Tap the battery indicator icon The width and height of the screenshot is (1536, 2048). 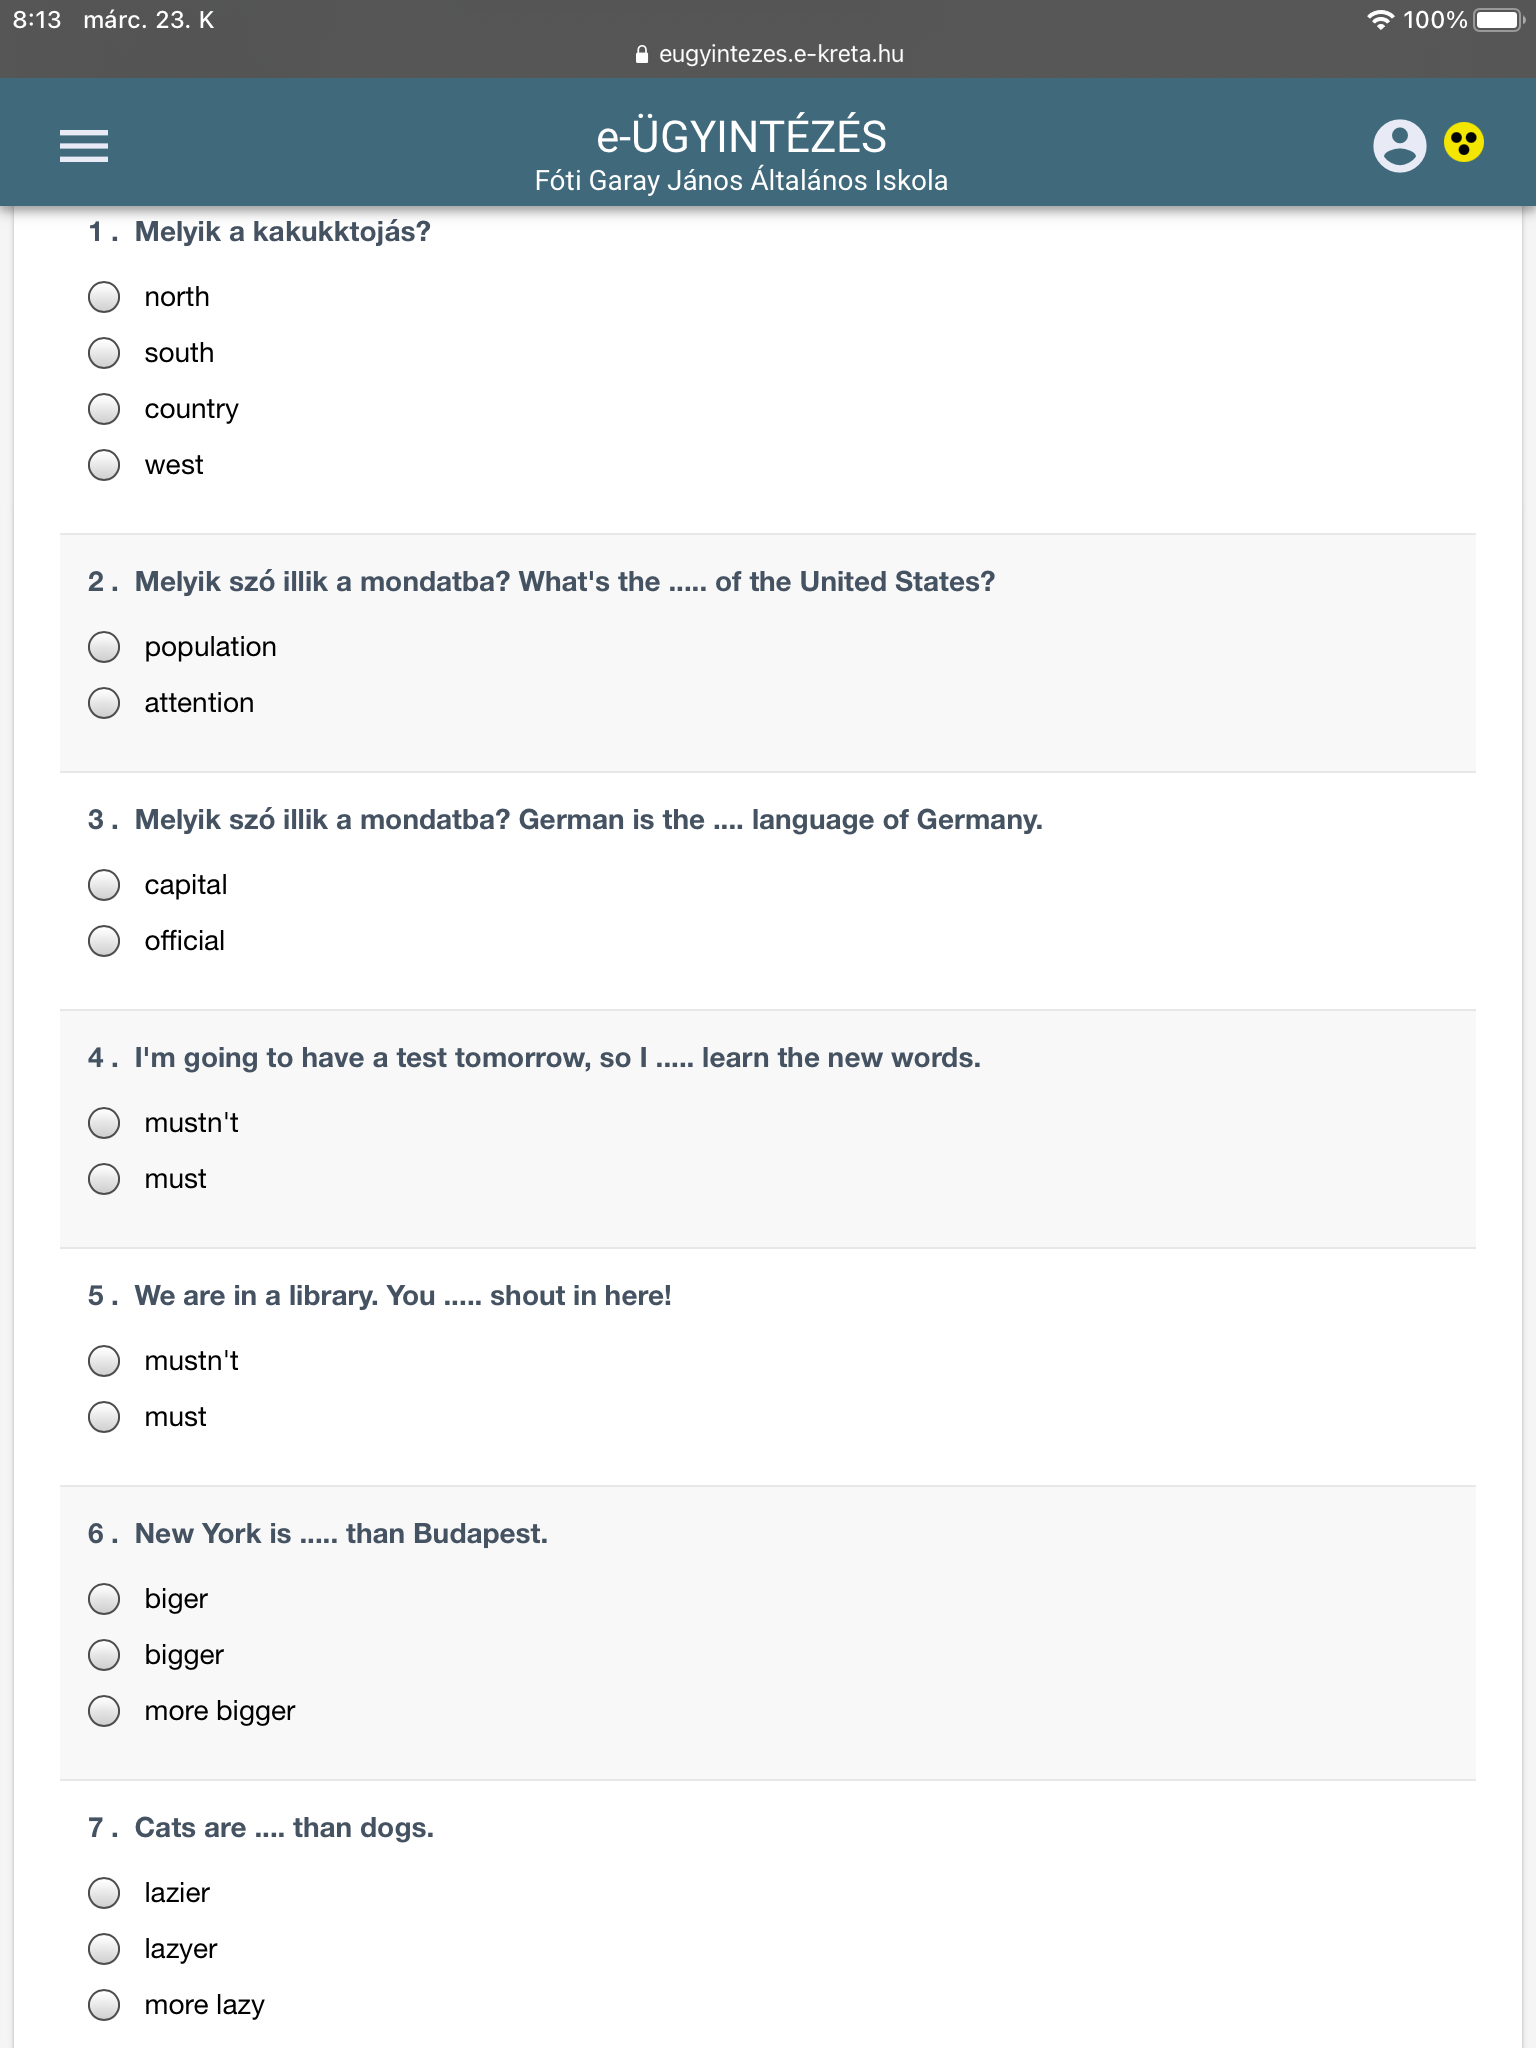[x=1498, y=20]
